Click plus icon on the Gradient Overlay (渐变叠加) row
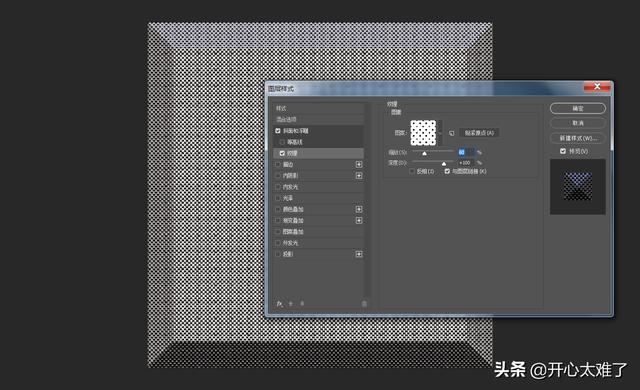Image resolution: width=640 pixels, height=390 pixels. 359,220
